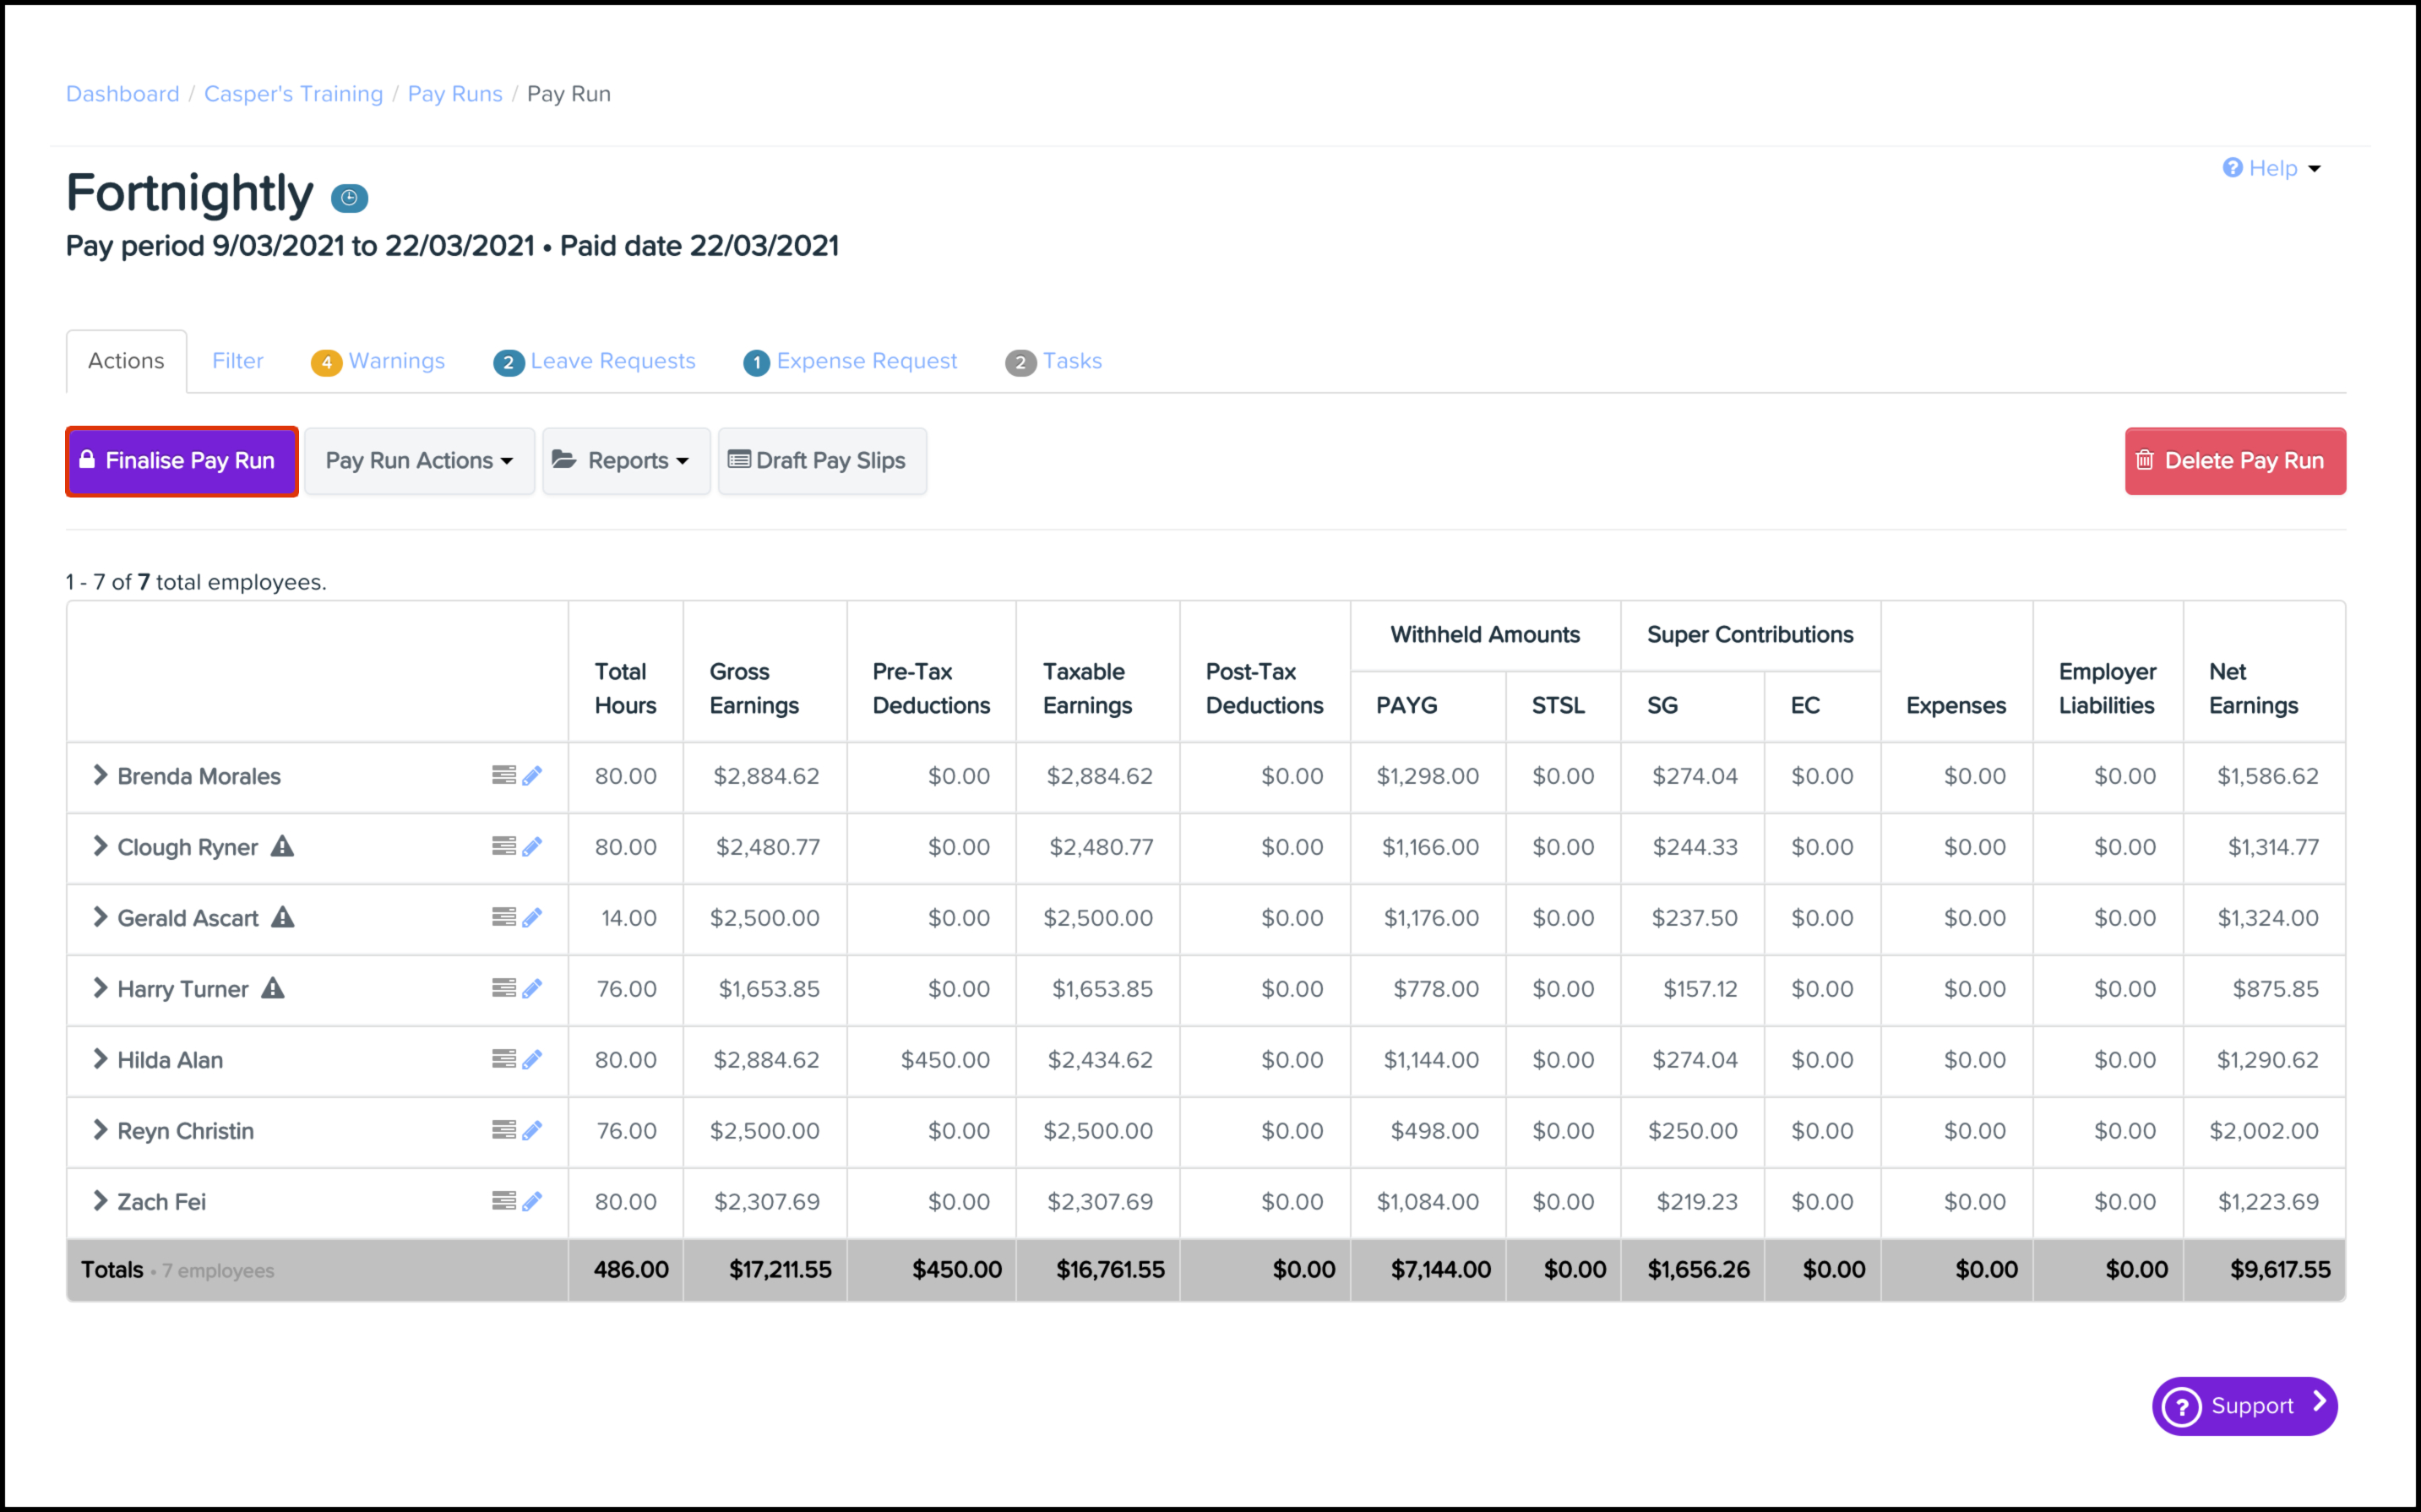Open pay details list icon for Clough Ryner

point(504,846)
